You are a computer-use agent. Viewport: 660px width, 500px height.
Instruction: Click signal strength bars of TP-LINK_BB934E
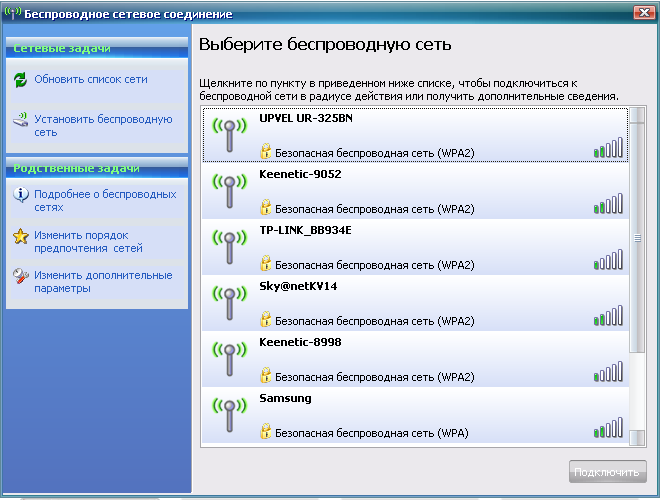pyautogui.click(x=608, y=259)
